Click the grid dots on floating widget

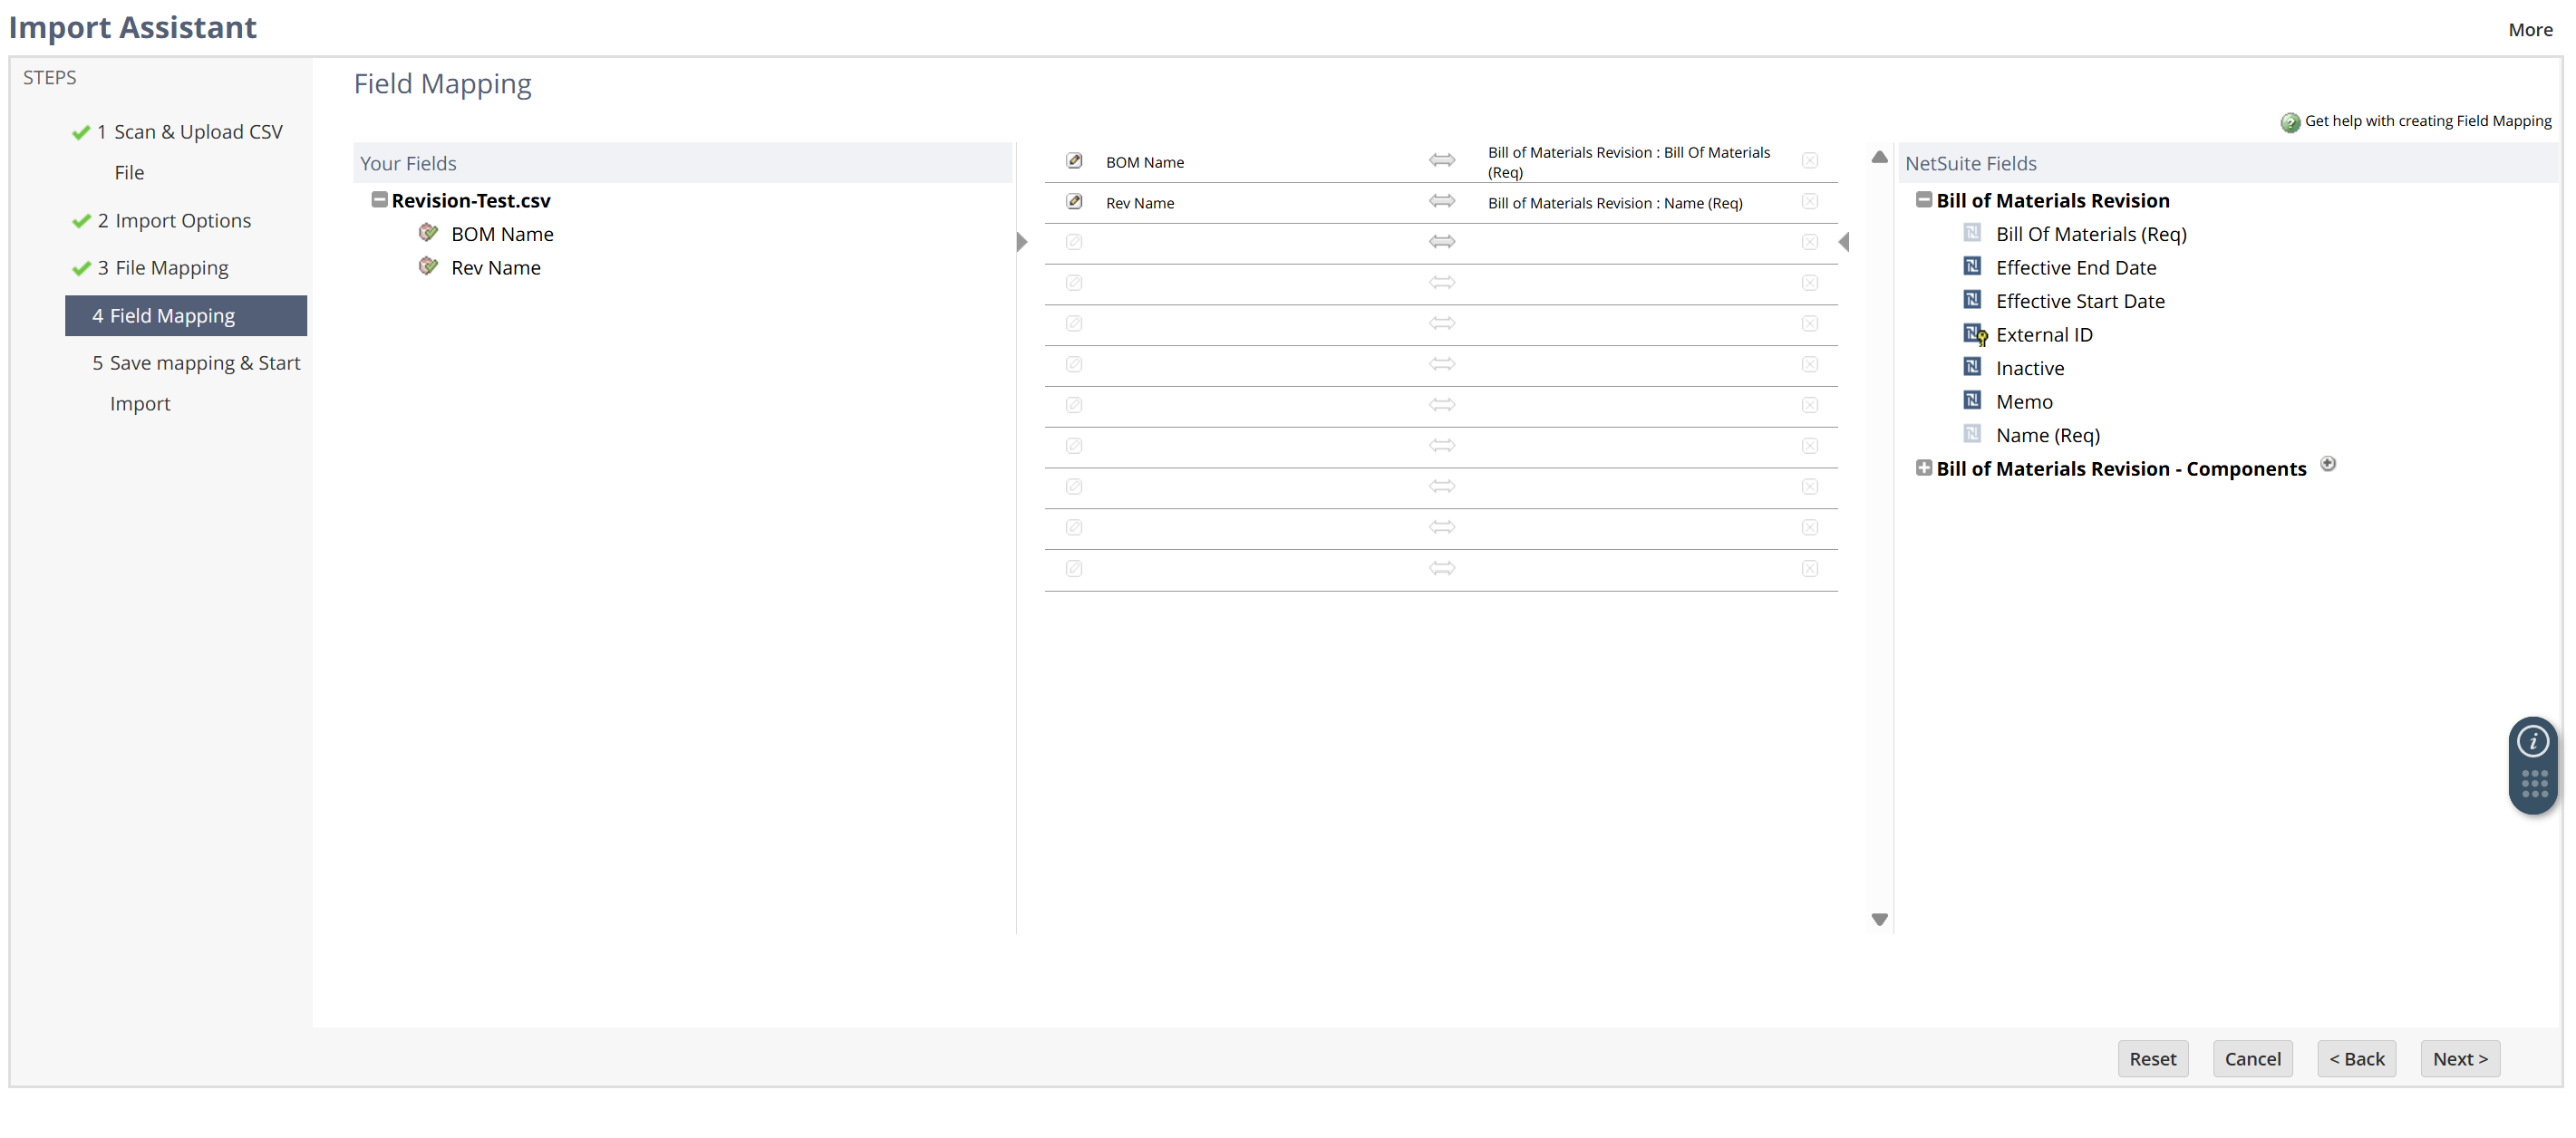tap(2533, 784)
